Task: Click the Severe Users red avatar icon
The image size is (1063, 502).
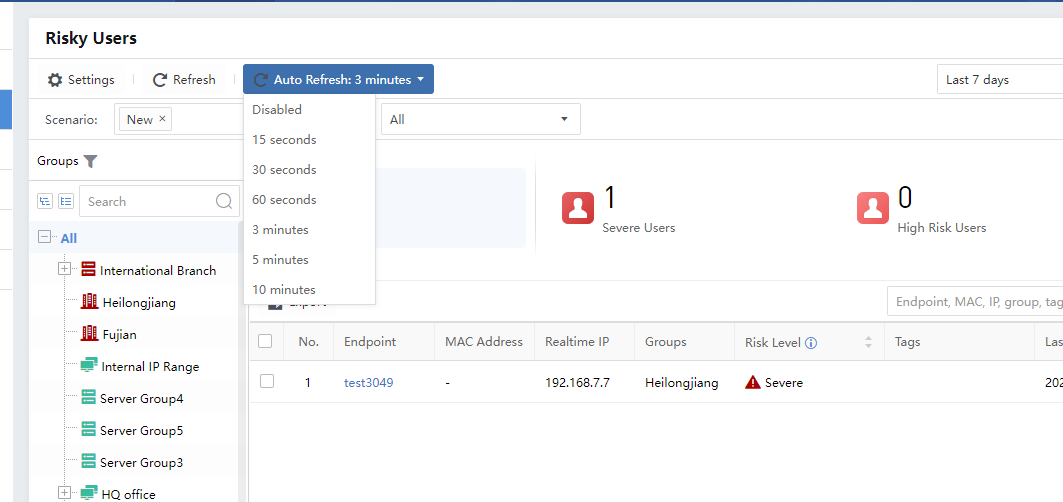Action: pyautogui.click(x=577, y=208)
